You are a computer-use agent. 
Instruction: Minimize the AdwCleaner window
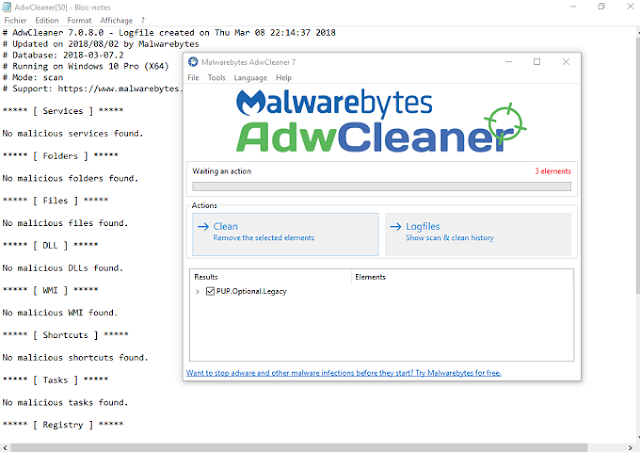pos(509,62)
